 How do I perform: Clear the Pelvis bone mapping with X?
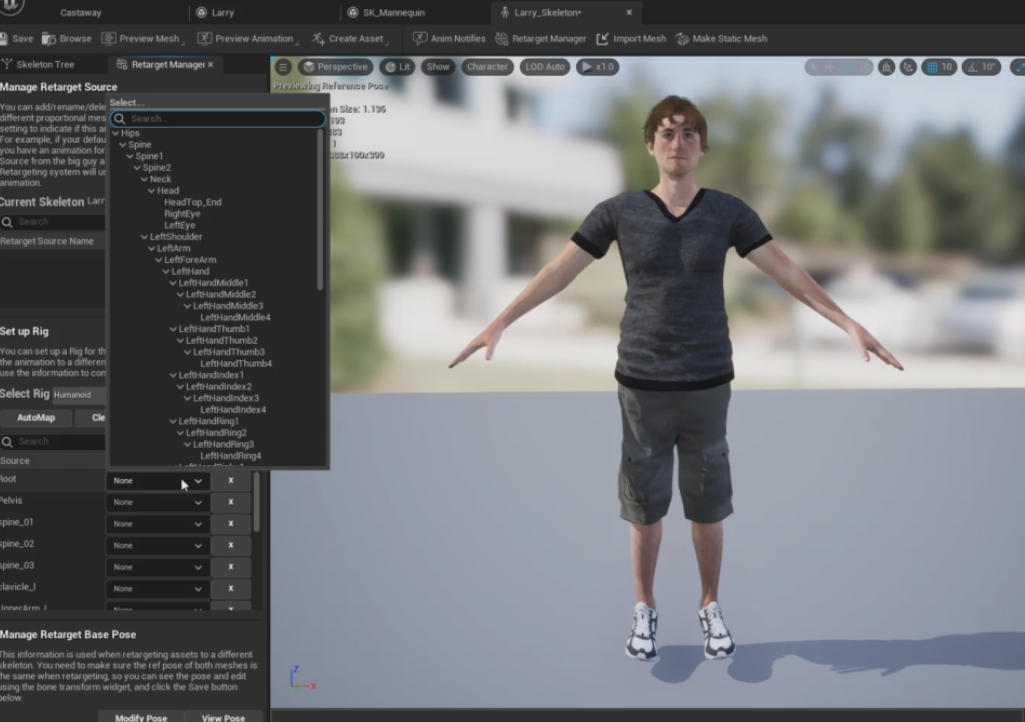point(231,502)
